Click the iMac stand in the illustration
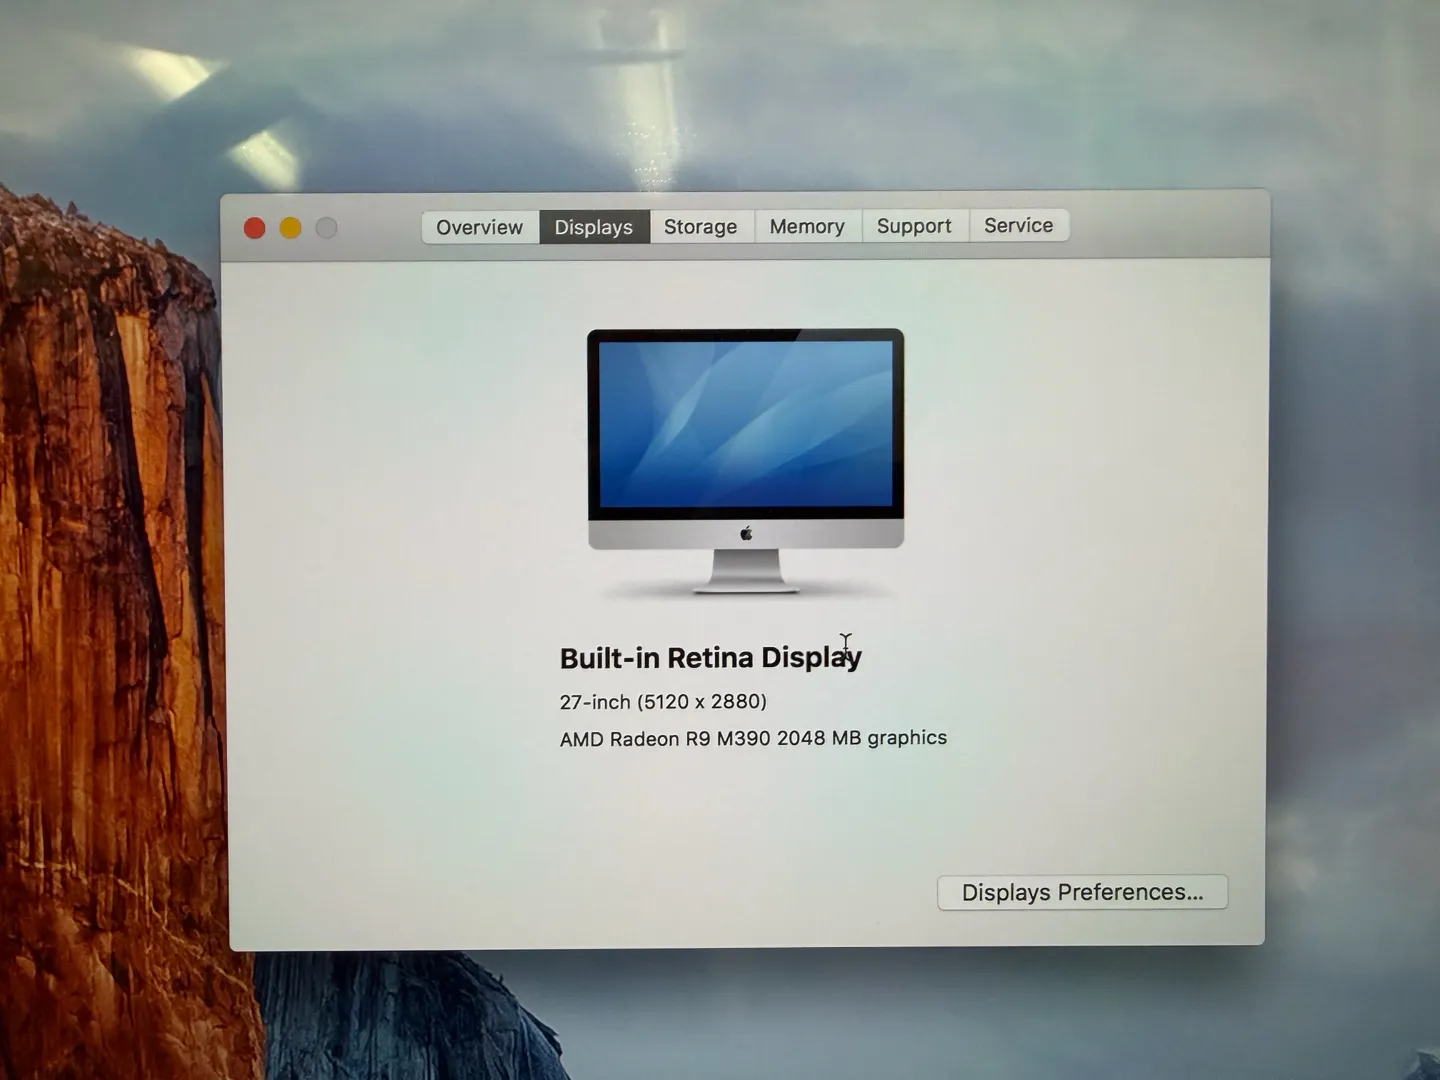Screen dimensions: 1440x1080 746,571
